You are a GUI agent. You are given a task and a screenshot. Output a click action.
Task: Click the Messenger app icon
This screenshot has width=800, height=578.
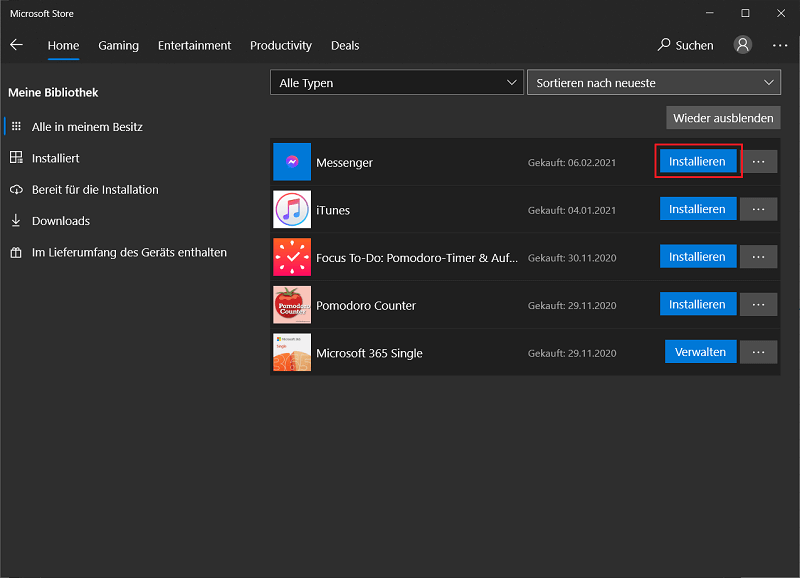292,162
